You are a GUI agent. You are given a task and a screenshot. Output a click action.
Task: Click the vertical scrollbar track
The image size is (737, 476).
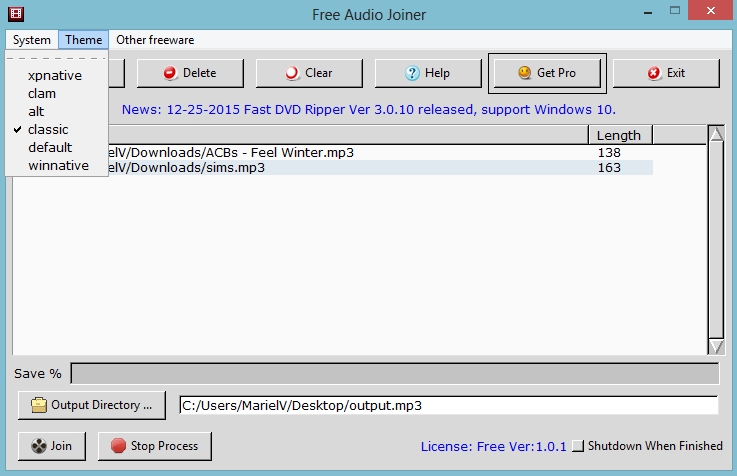pyautogui.click(x=716, y=240)
